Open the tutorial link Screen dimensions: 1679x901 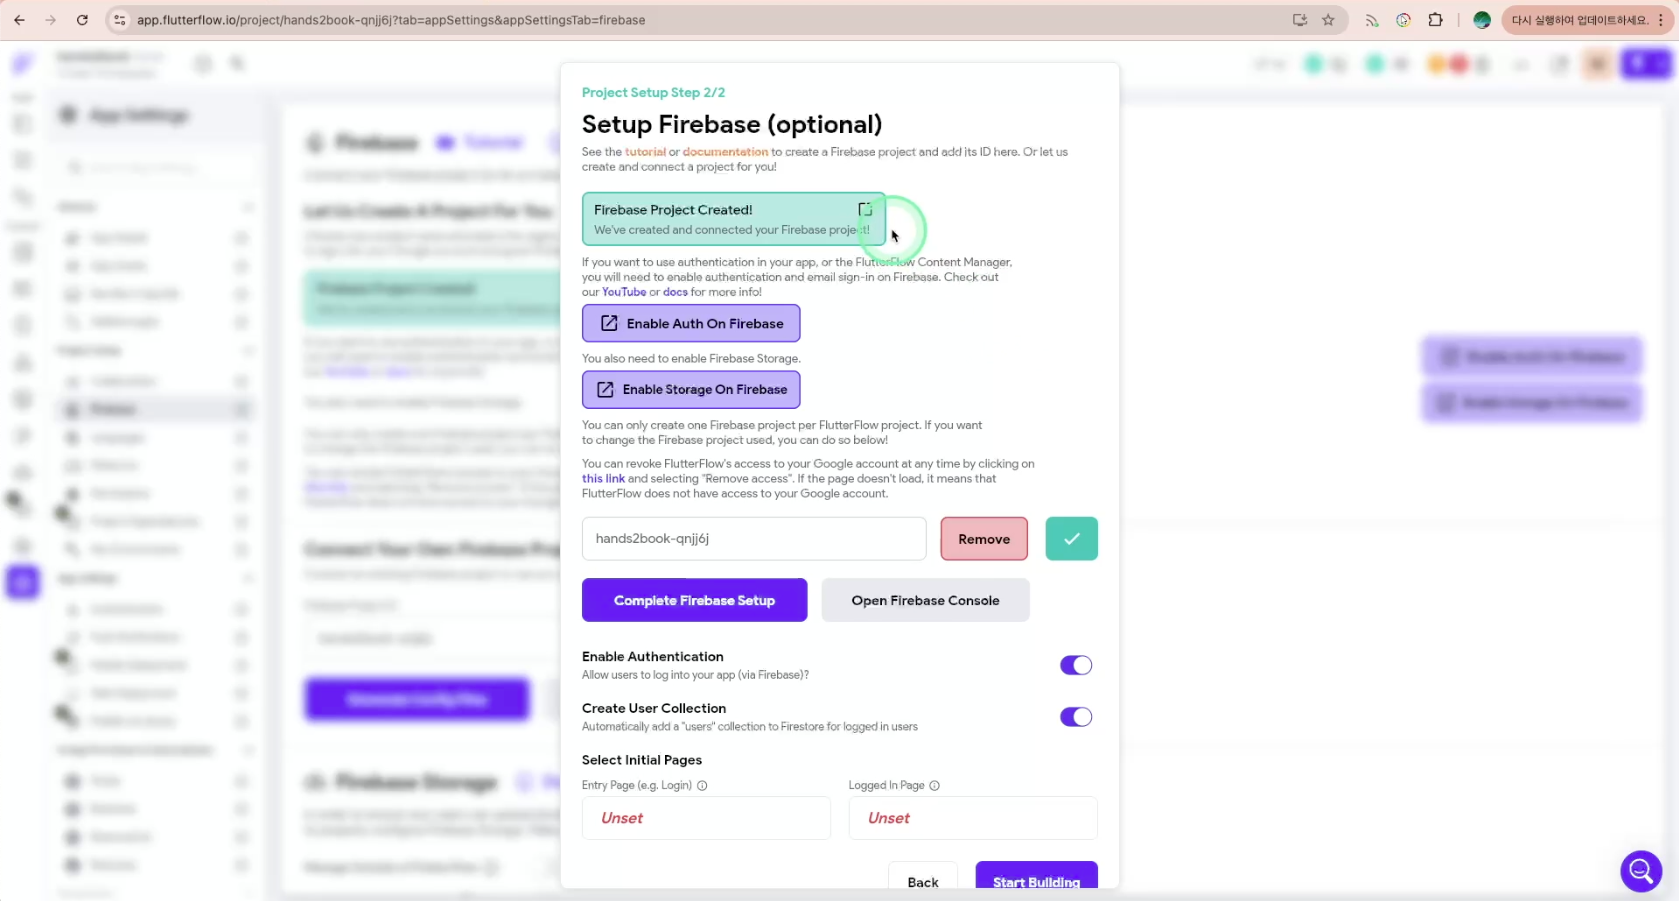645,152
